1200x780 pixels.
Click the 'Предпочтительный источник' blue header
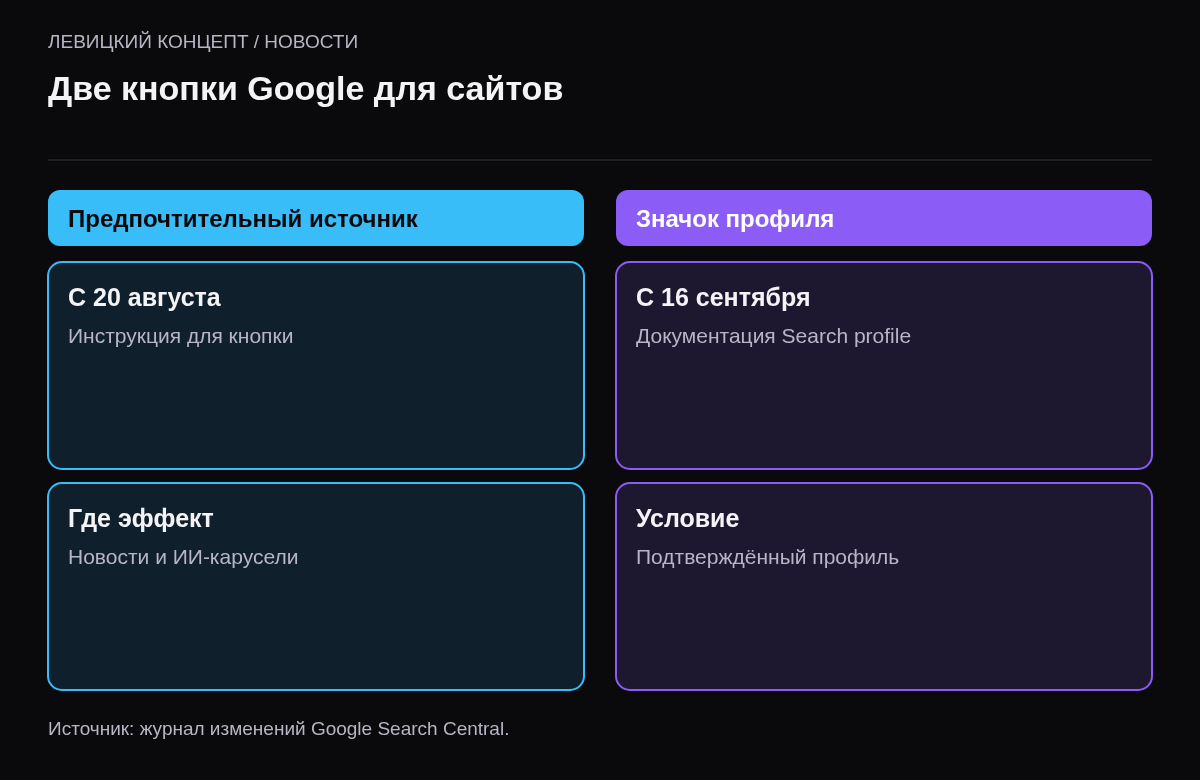[316, 218]
